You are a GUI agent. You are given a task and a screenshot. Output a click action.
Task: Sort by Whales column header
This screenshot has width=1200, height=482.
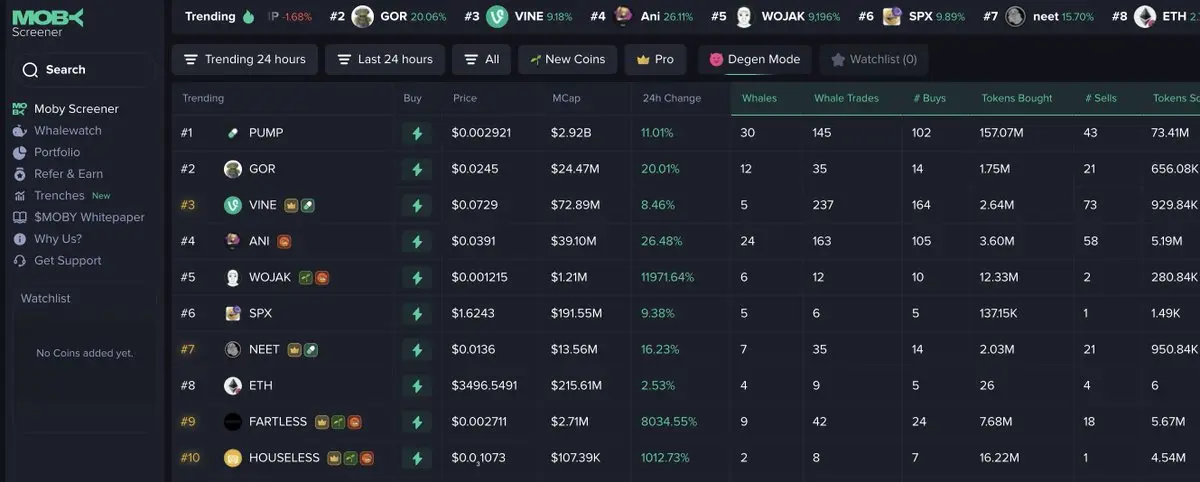[759, 98]
